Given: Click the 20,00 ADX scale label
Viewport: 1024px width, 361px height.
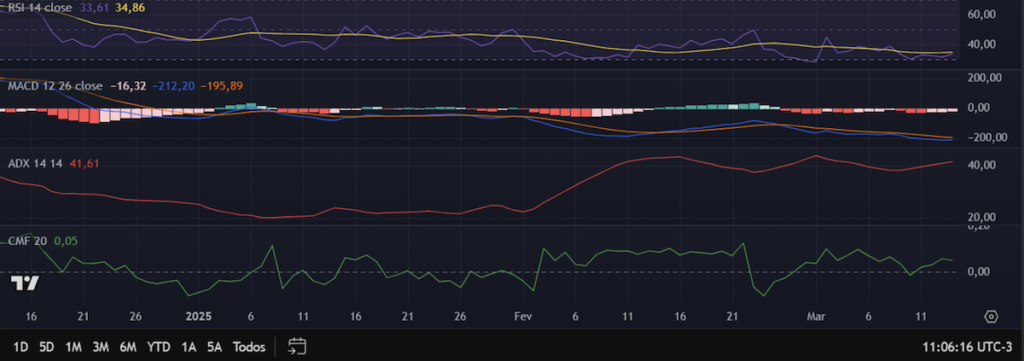Looking at the screenshot, I should 981,217.
